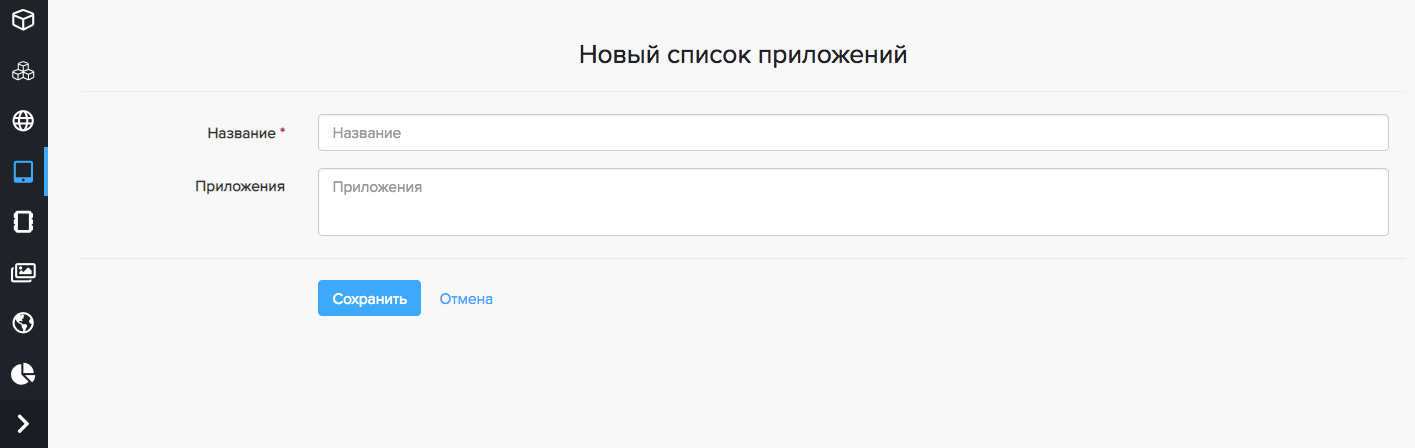Image resolution: width=1415 pixels, height=448 pixels.
Task: Open the stacked cubes sidebar icon
Action: pyautogui.click(x=23, y=71)
